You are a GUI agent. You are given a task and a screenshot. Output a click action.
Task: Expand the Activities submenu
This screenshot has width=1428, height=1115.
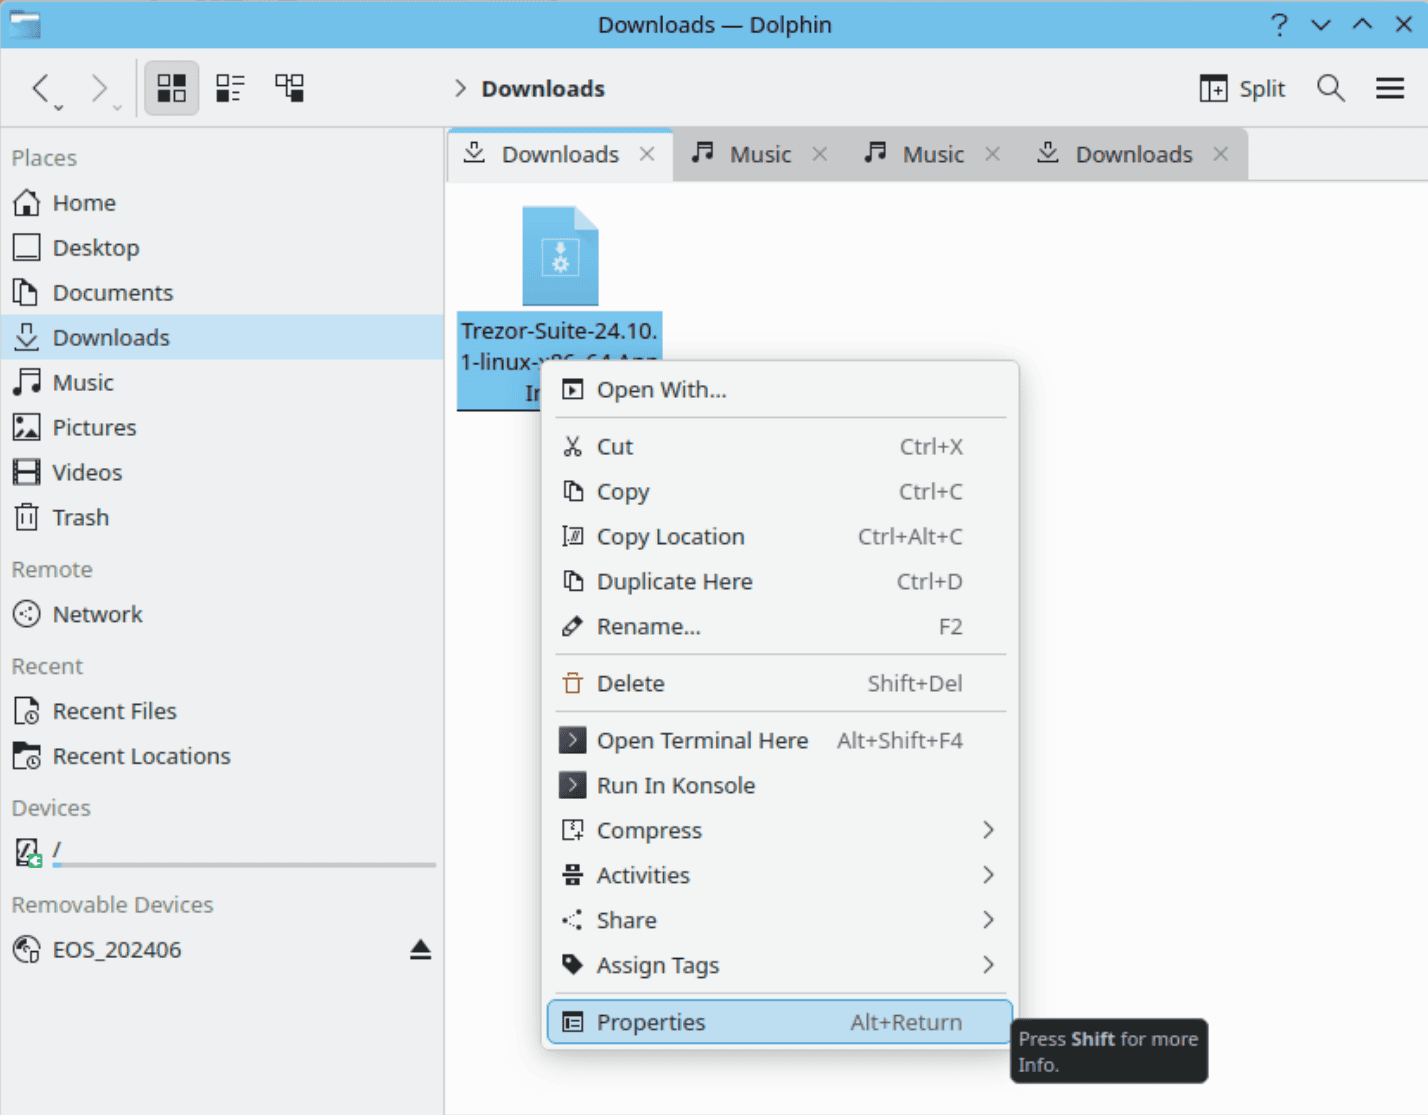tap(779, 876)
